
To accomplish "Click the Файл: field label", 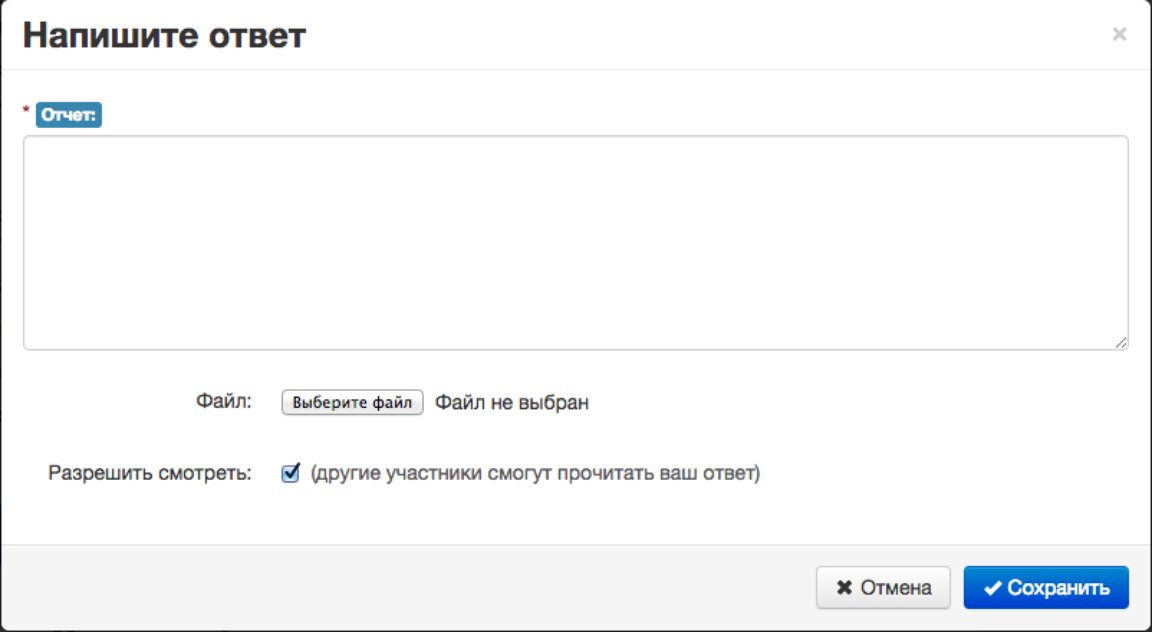I will coord(223,402).
